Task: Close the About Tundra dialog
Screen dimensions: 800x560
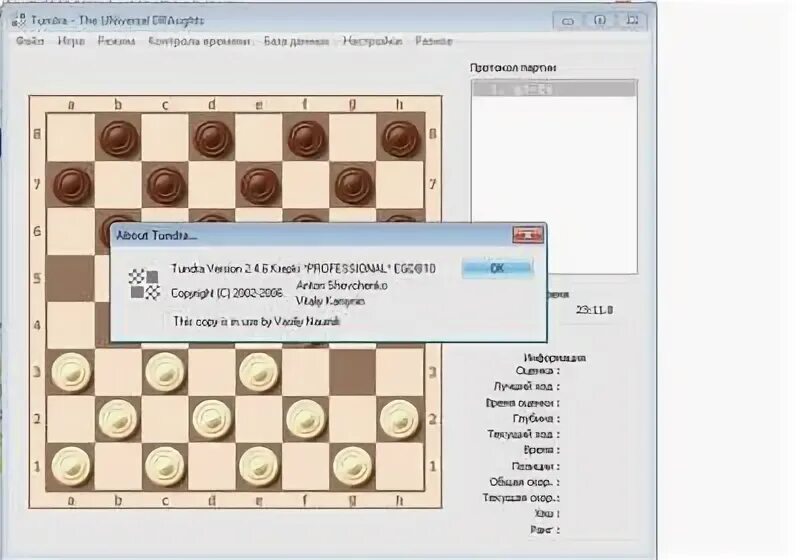Action: [528, 235]
